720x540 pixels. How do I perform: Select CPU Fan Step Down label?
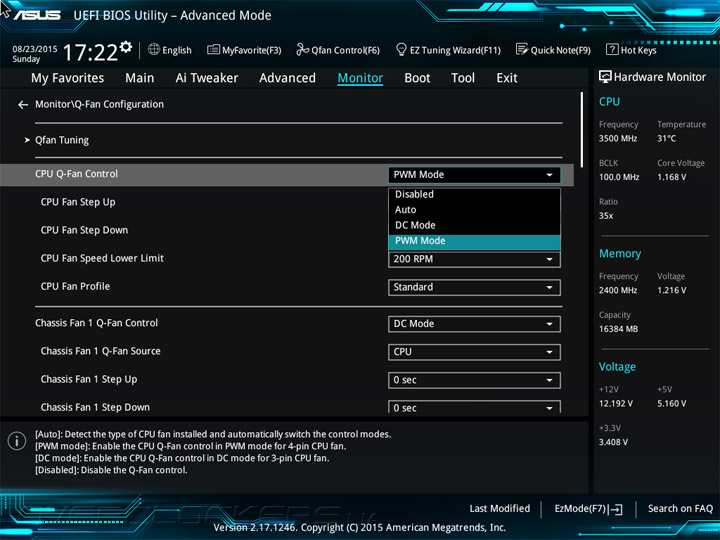[84, 231]
